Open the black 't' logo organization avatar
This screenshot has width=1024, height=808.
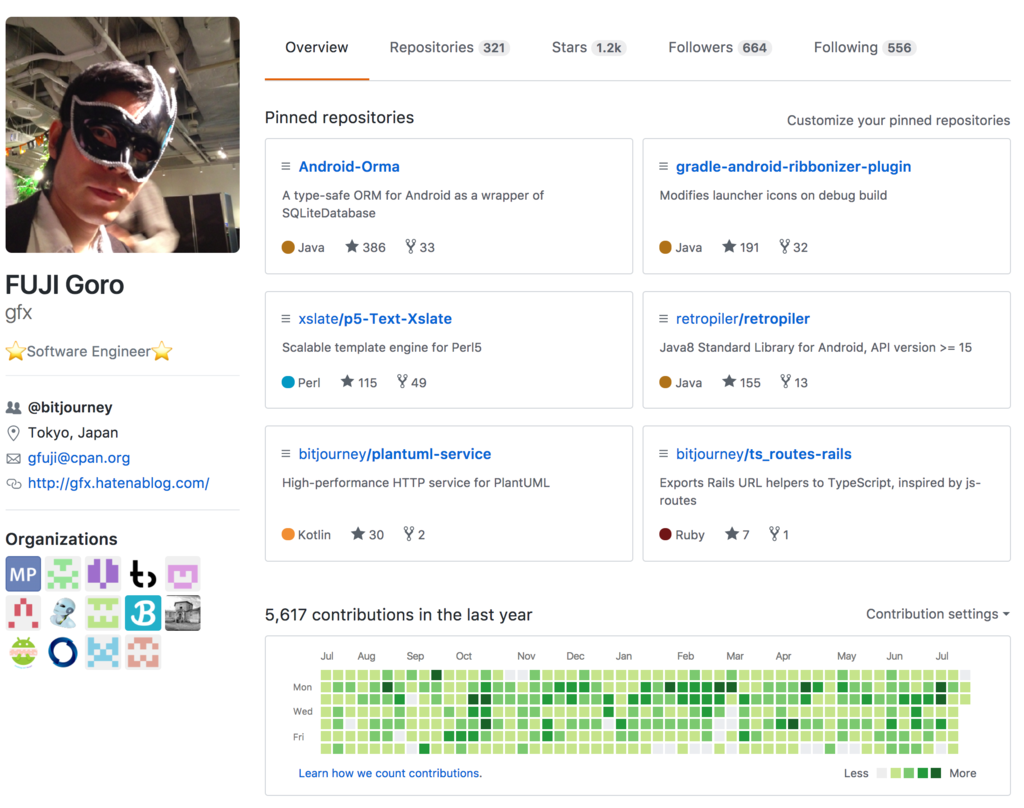coord(143,574)
